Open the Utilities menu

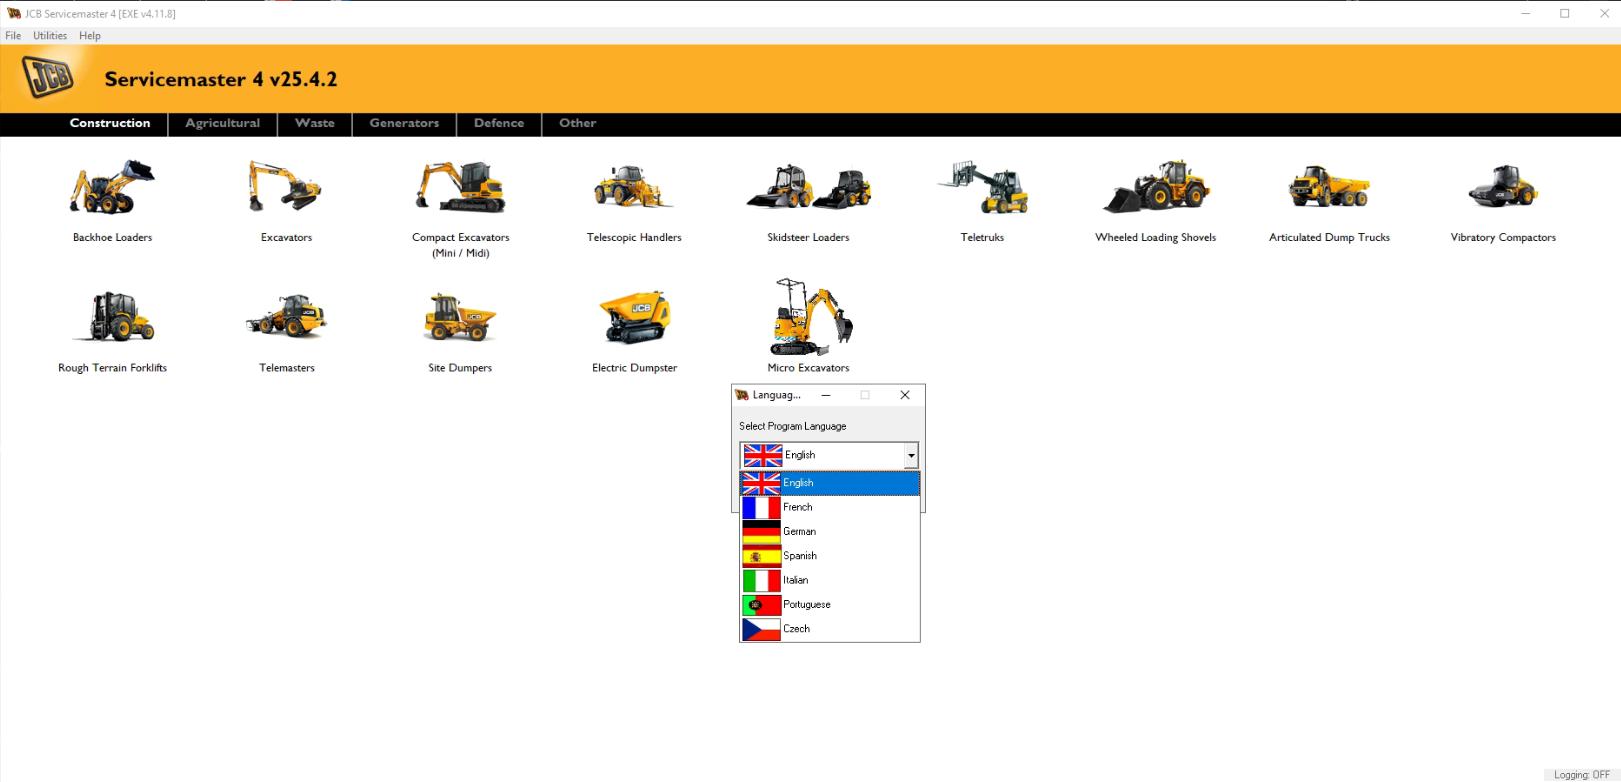(x=50, y=35)
